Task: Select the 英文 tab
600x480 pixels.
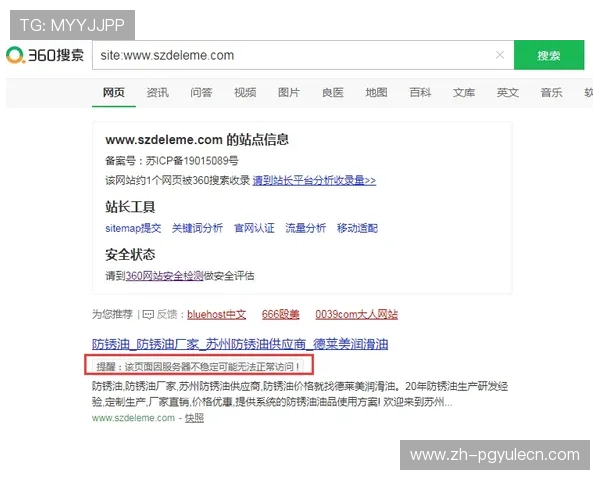Action: [507, 93]
